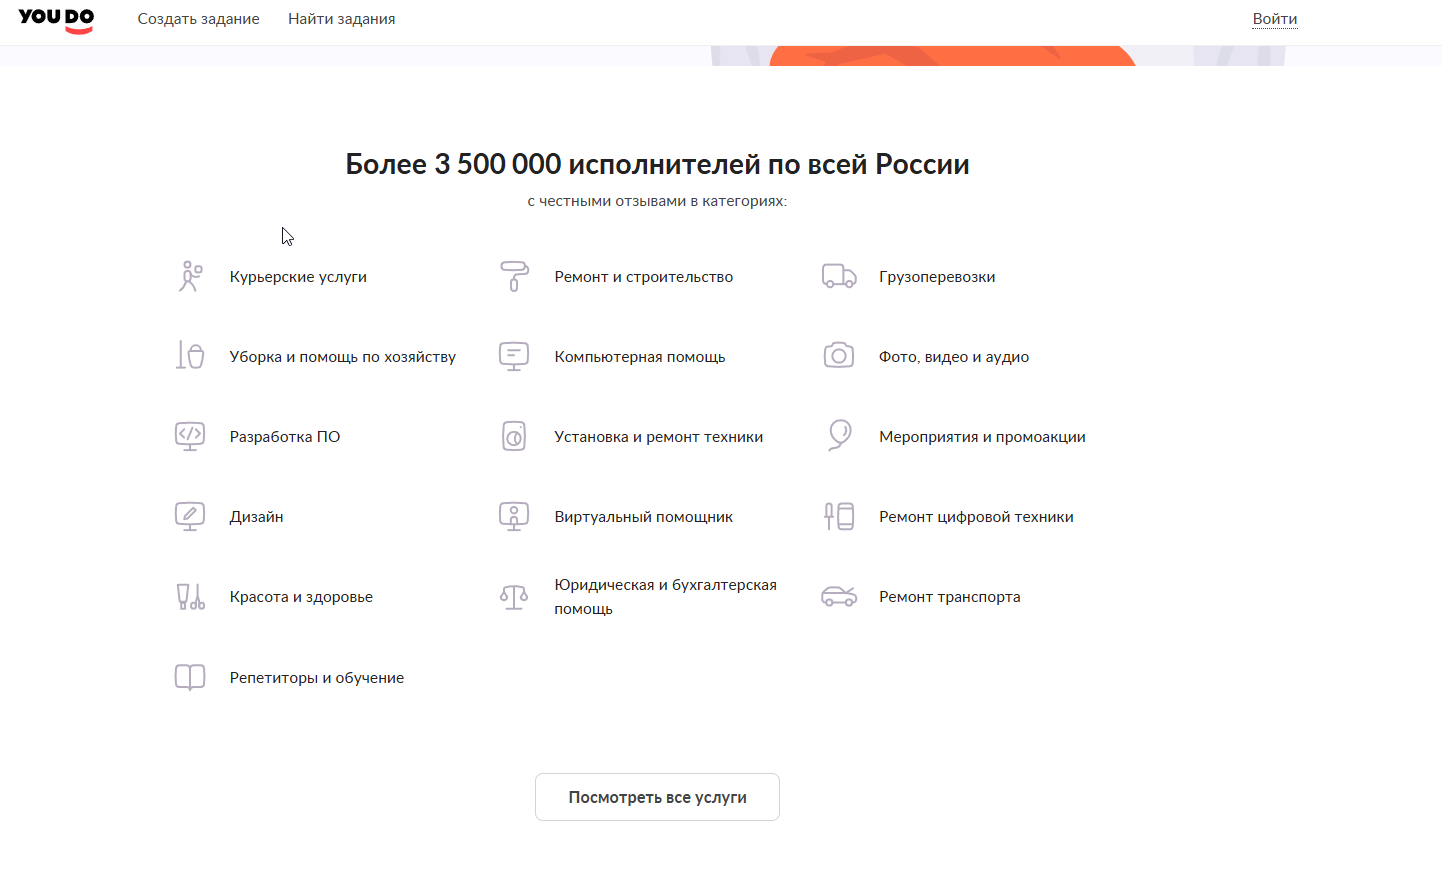1442x890 pixels.
Task: Click subtitle с честными отзывами в категориях
Action: 657,201
